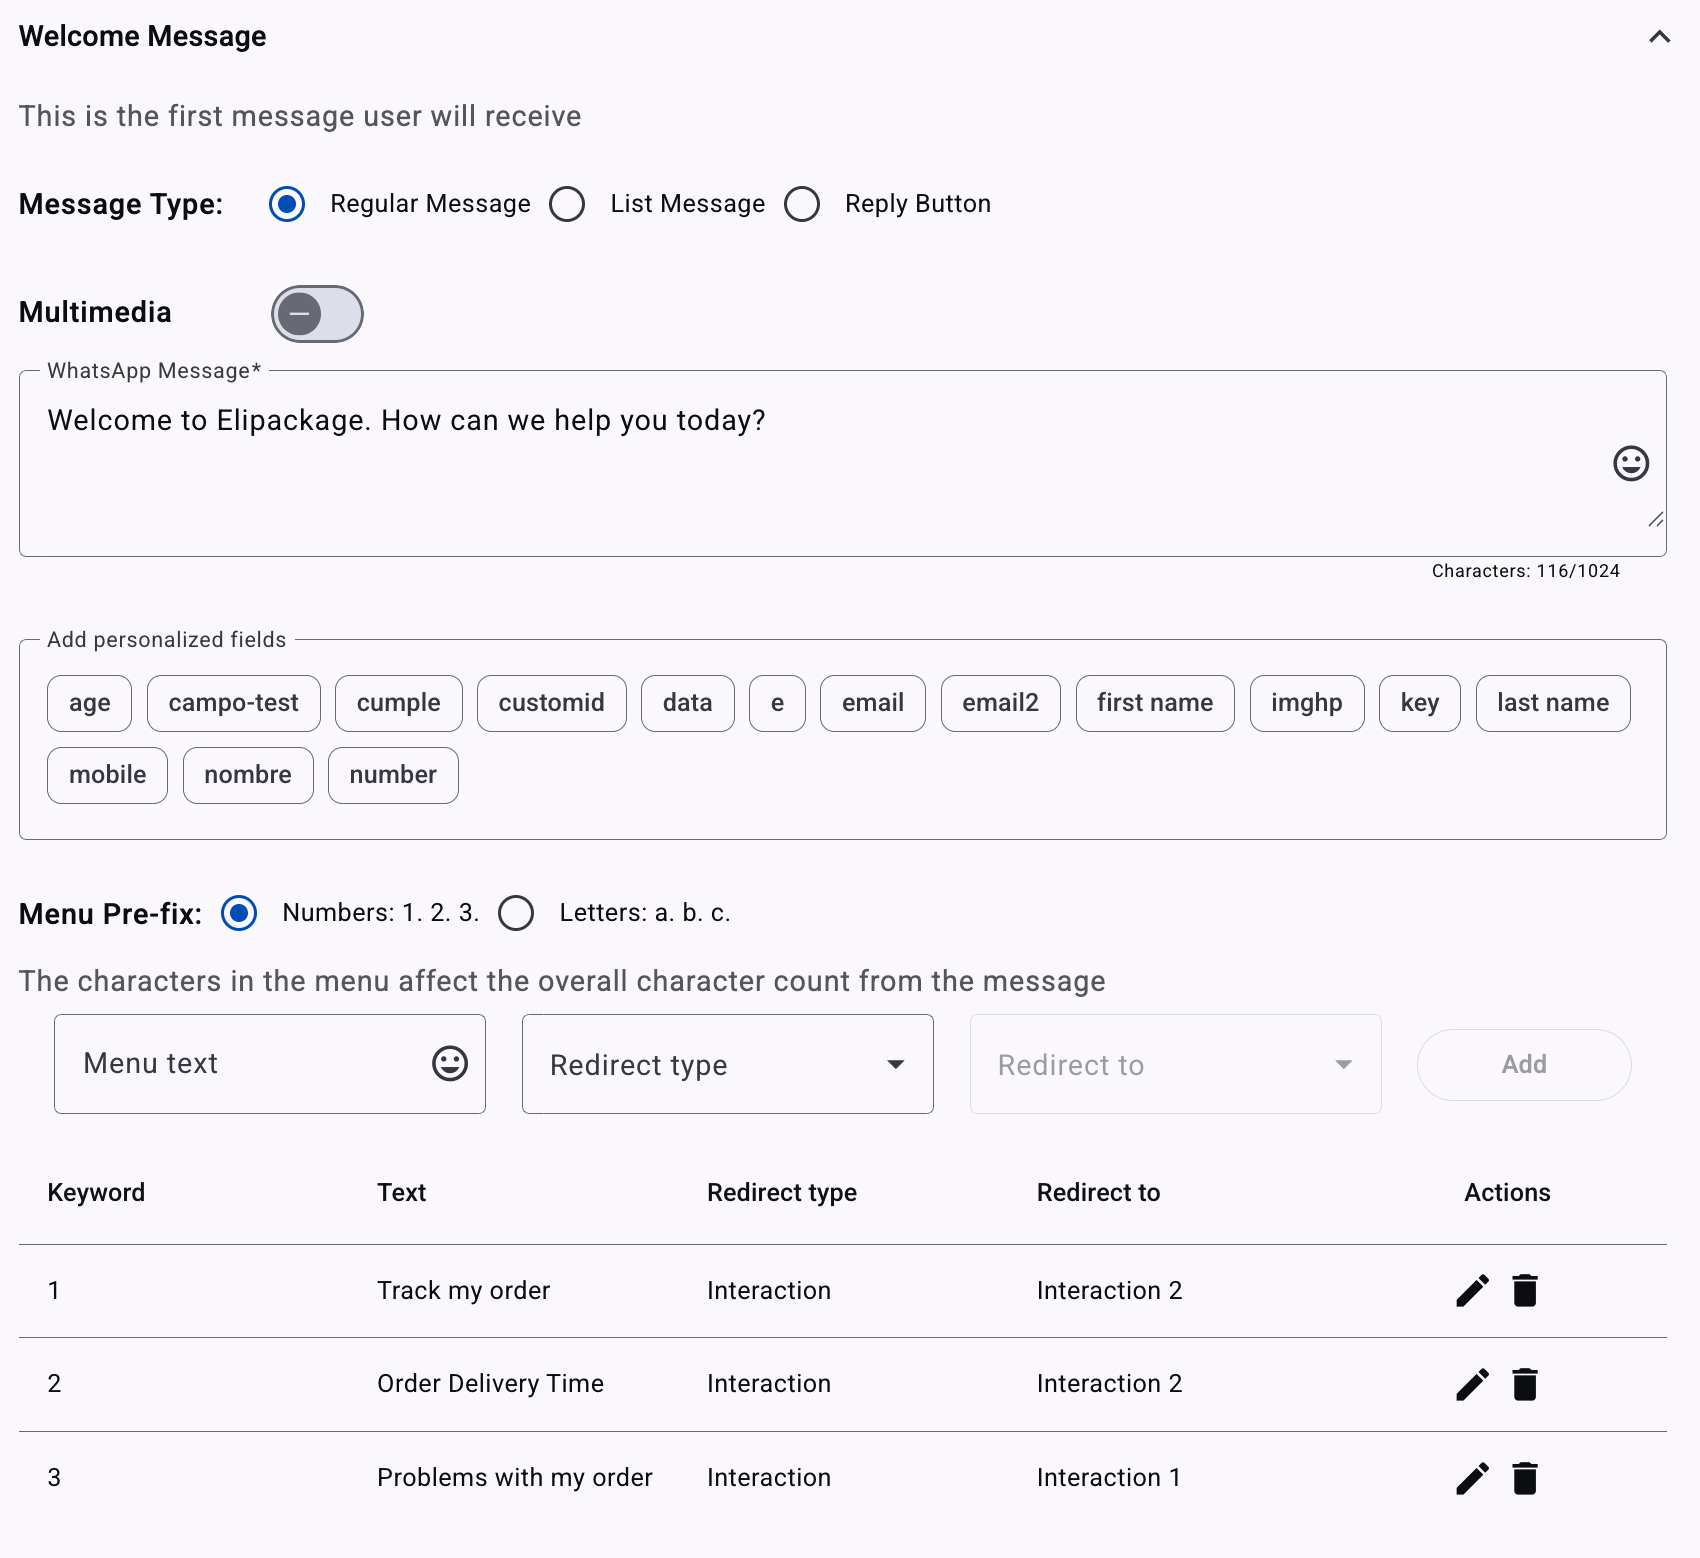The height and width of the screenshot is (1558, 1700).
Task: Click the Characters: 116/1024 counter
Action: click(1526, 571)
